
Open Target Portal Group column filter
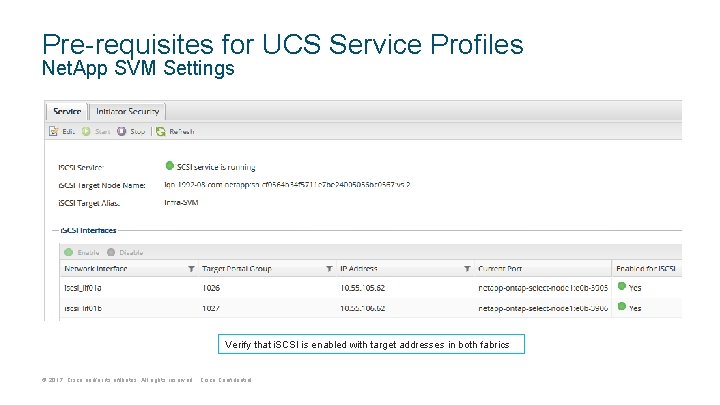click(x=329, y=269)
